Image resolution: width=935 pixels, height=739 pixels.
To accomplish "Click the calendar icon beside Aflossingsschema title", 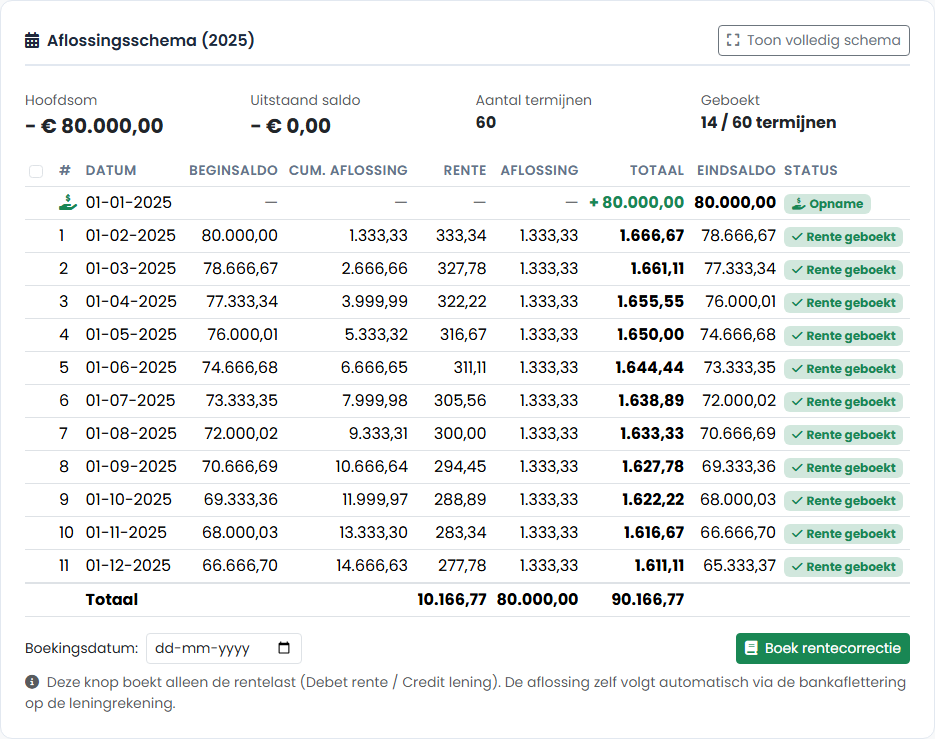I will click(x=32, y=41).
